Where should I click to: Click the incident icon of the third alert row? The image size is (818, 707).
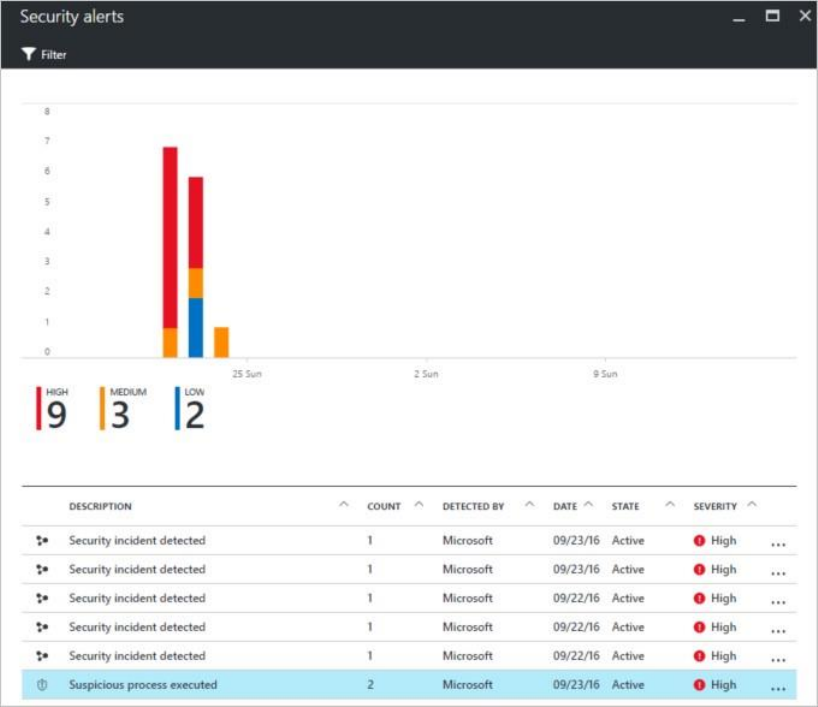click(x=42, y=598)
